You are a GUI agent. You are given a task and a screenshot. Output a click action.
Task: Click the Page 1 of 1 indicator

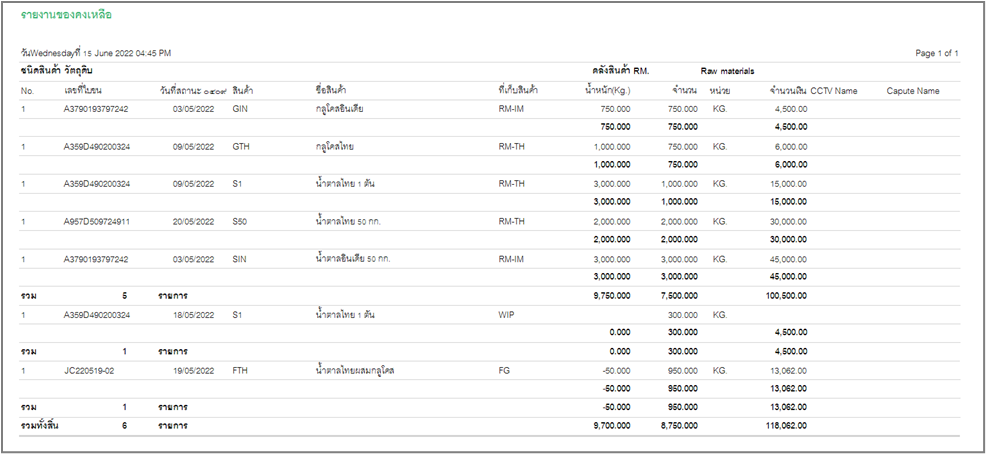click(936, 52)
